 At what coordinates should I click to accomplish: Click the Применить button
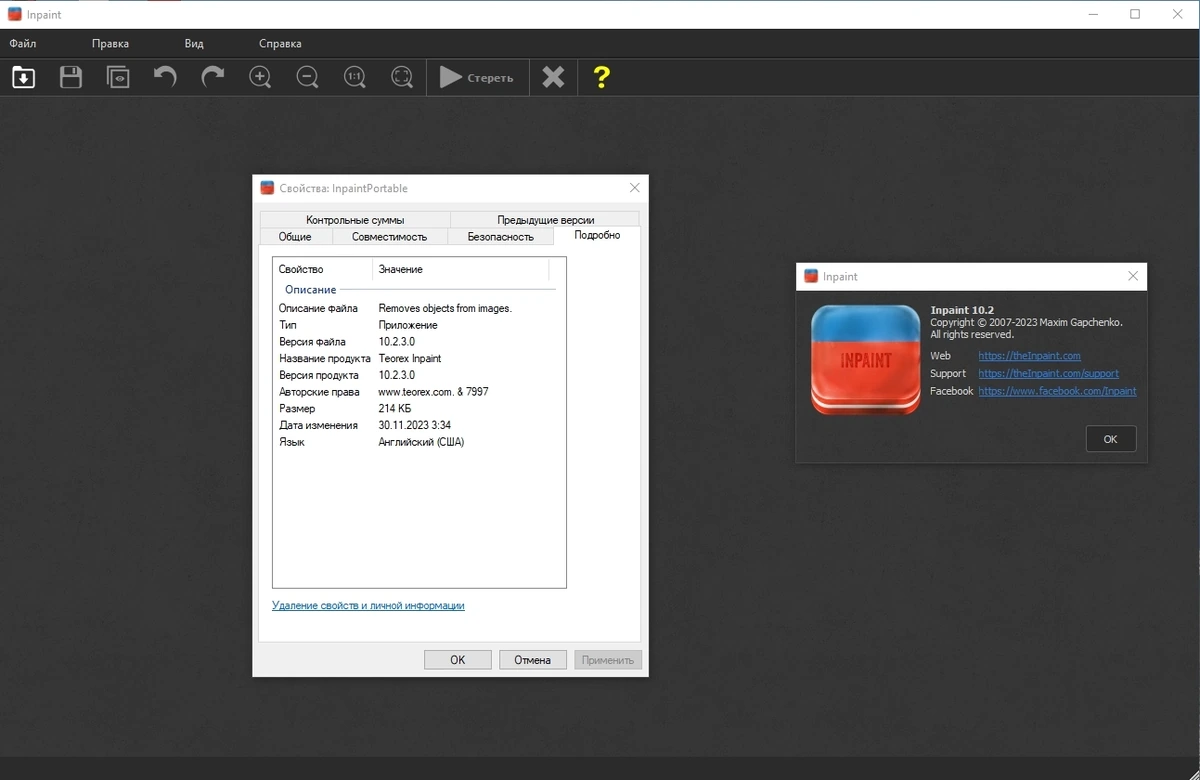click(608, 660)
